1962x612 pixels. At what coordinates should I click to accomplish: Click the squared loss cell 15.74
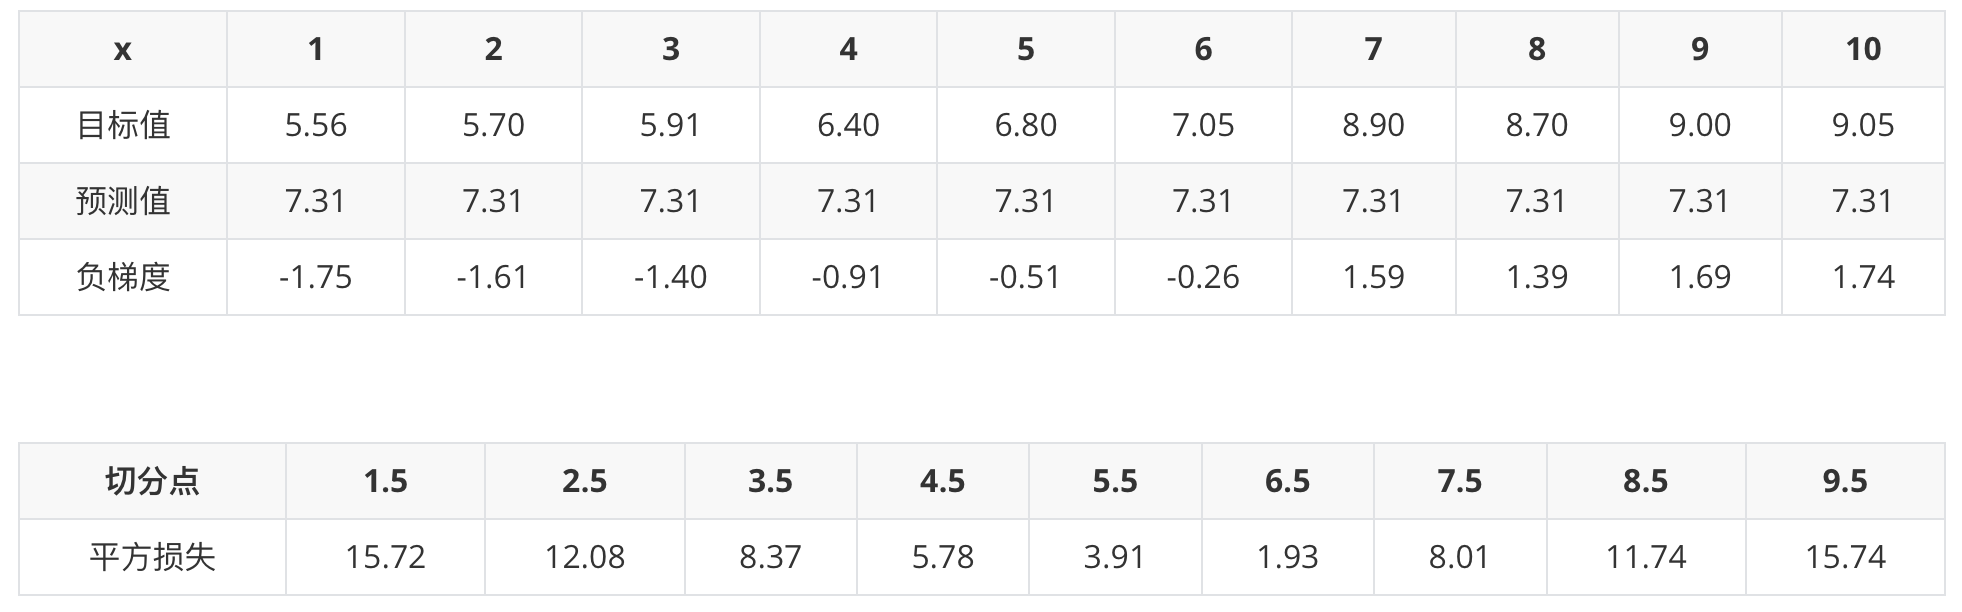pyautogui.click(x=1845, y=557)
